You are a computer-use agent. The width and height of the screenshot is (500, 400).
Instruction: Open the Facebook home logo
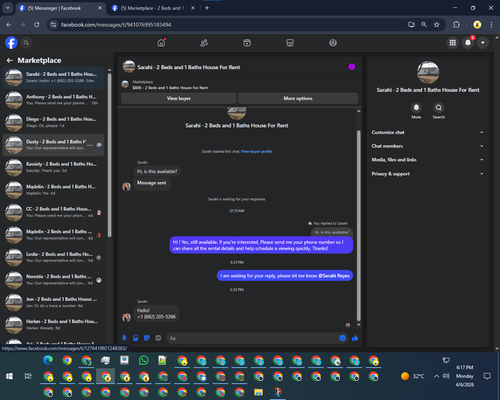pos(11,43)
